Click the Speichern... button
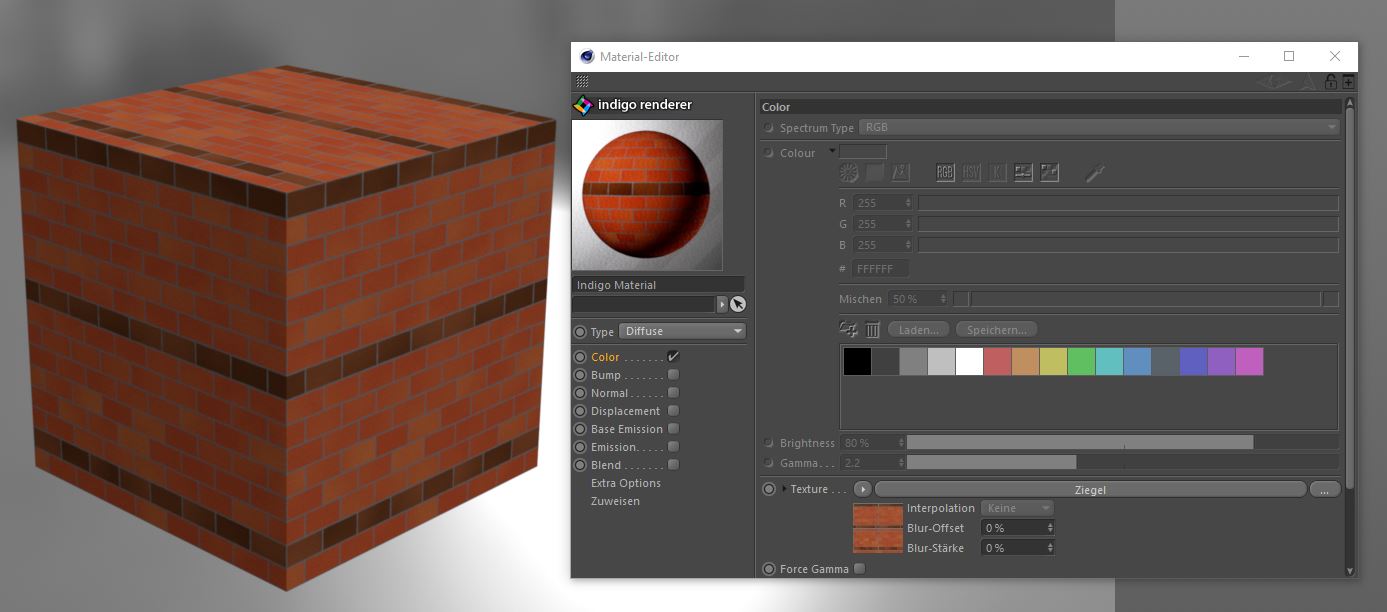 tap(996, 330)
